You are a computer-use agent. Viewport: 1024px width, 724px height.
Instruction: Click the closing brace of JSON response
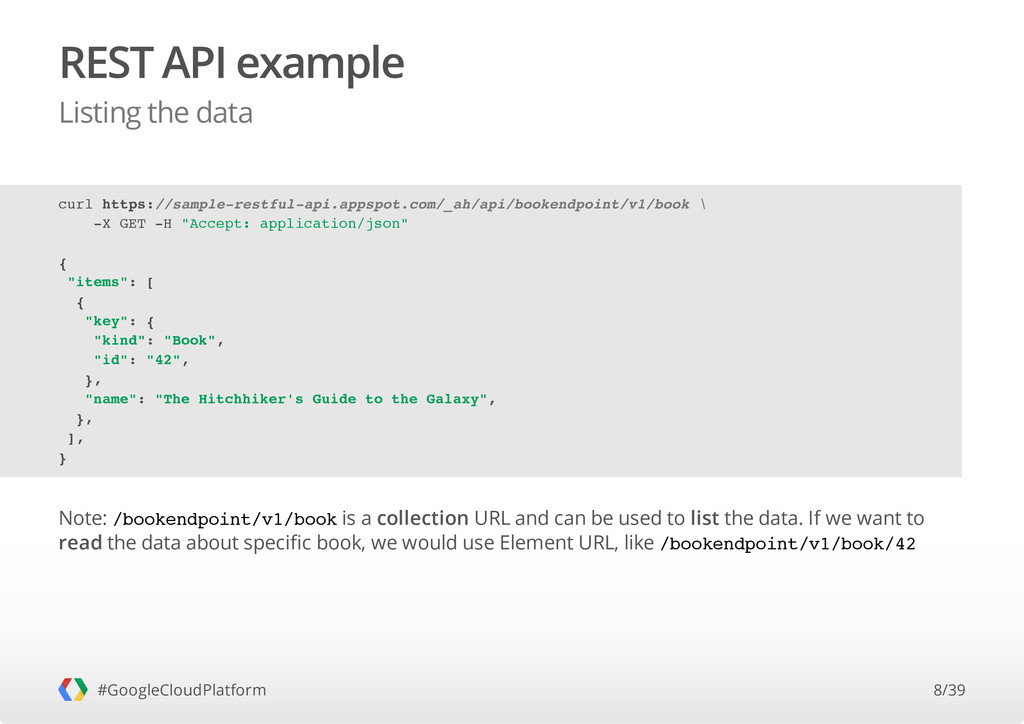[x=63, y=458]
